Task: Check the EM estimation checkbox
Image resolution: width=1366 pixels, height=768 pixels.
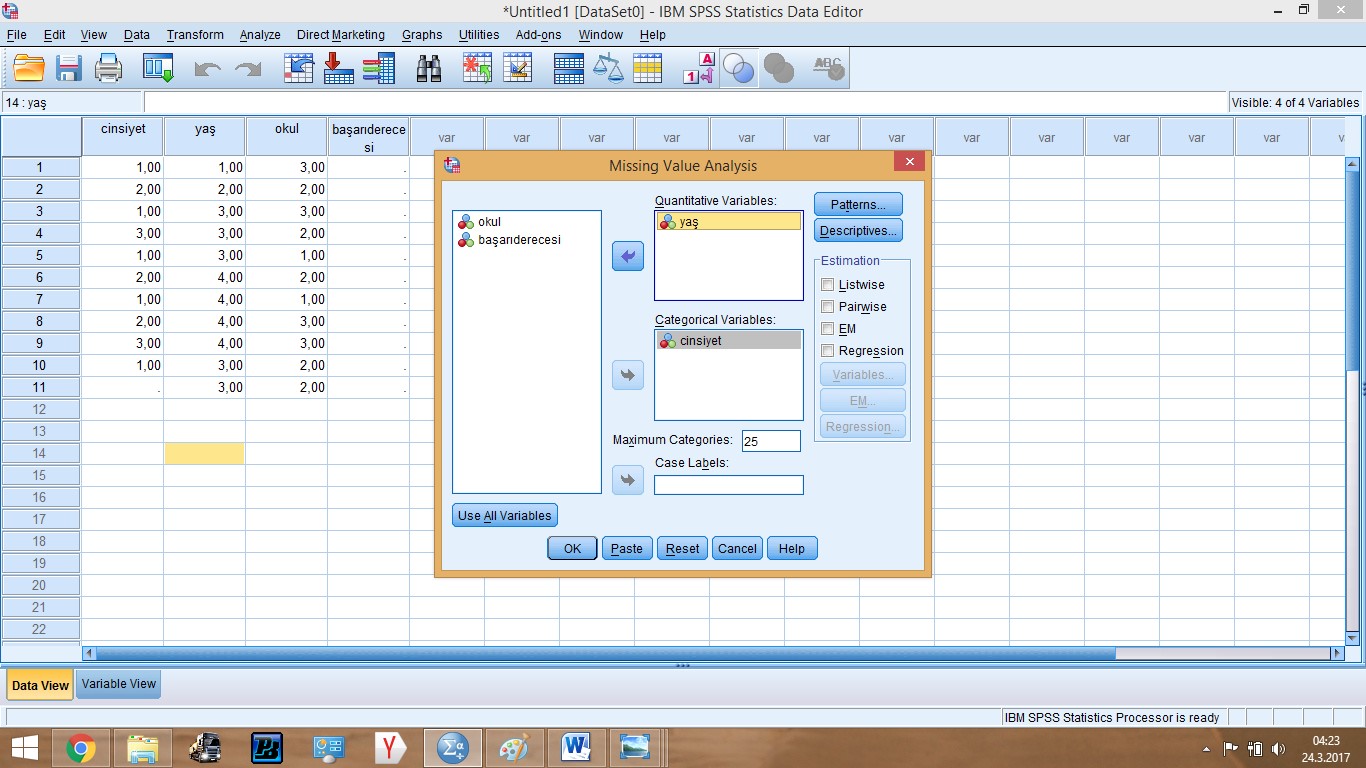Action: tap(827, 329)
